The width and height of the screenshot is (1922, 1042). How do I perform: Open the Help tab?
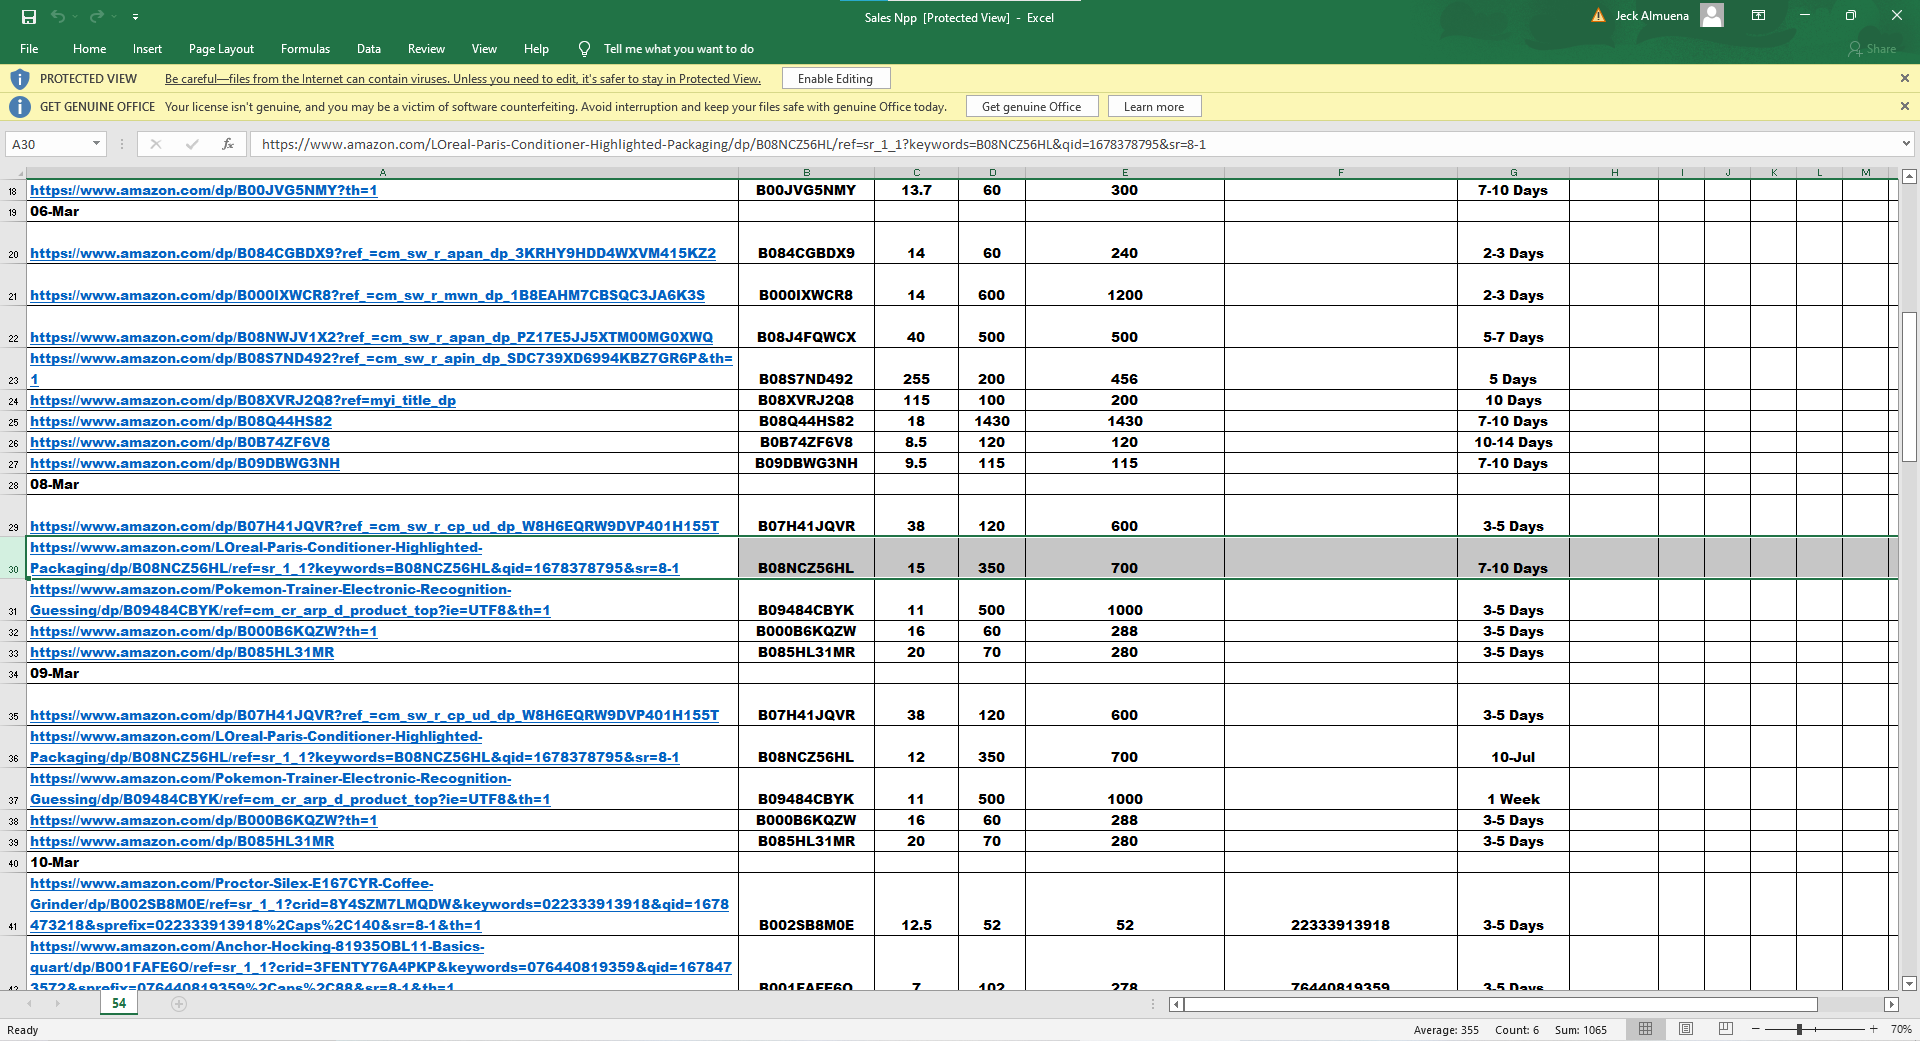coord(536,49)
